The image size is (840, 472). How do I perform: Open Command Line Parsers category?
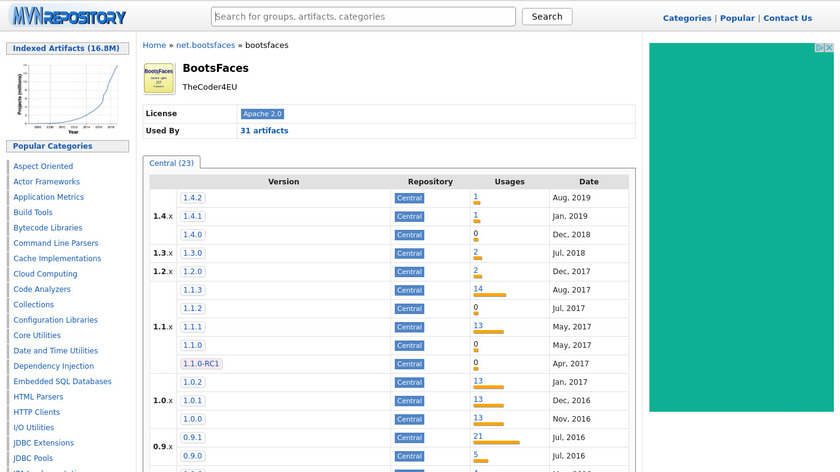click(x=56, y=243)
